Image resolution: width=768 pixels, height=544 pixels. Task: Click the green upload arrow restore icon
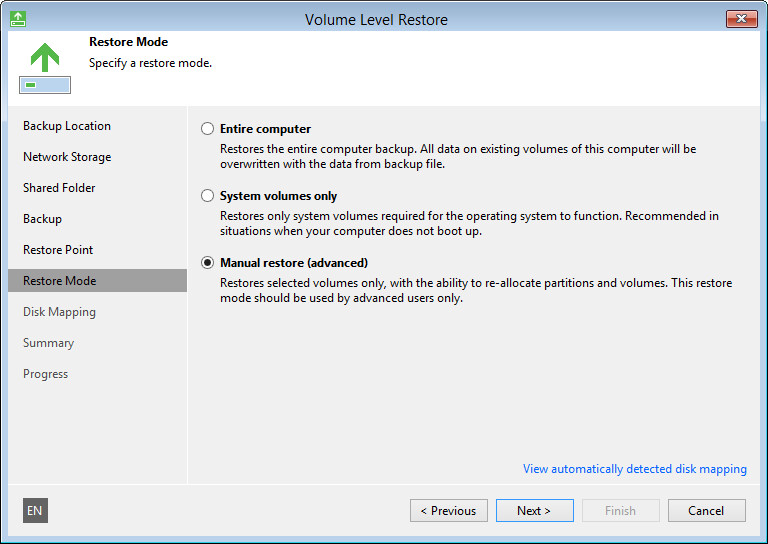(x=45, y=68)
